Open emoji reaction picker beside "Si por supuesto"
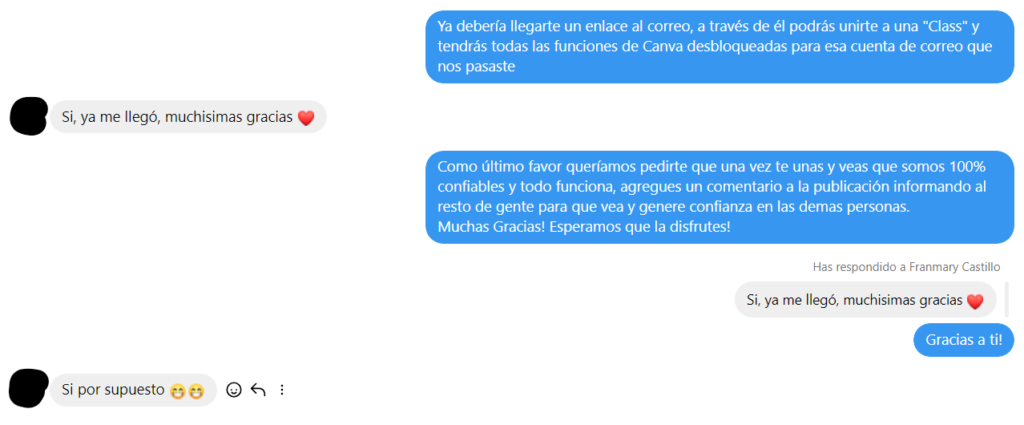1024x425 pixels. coord(234,390)
